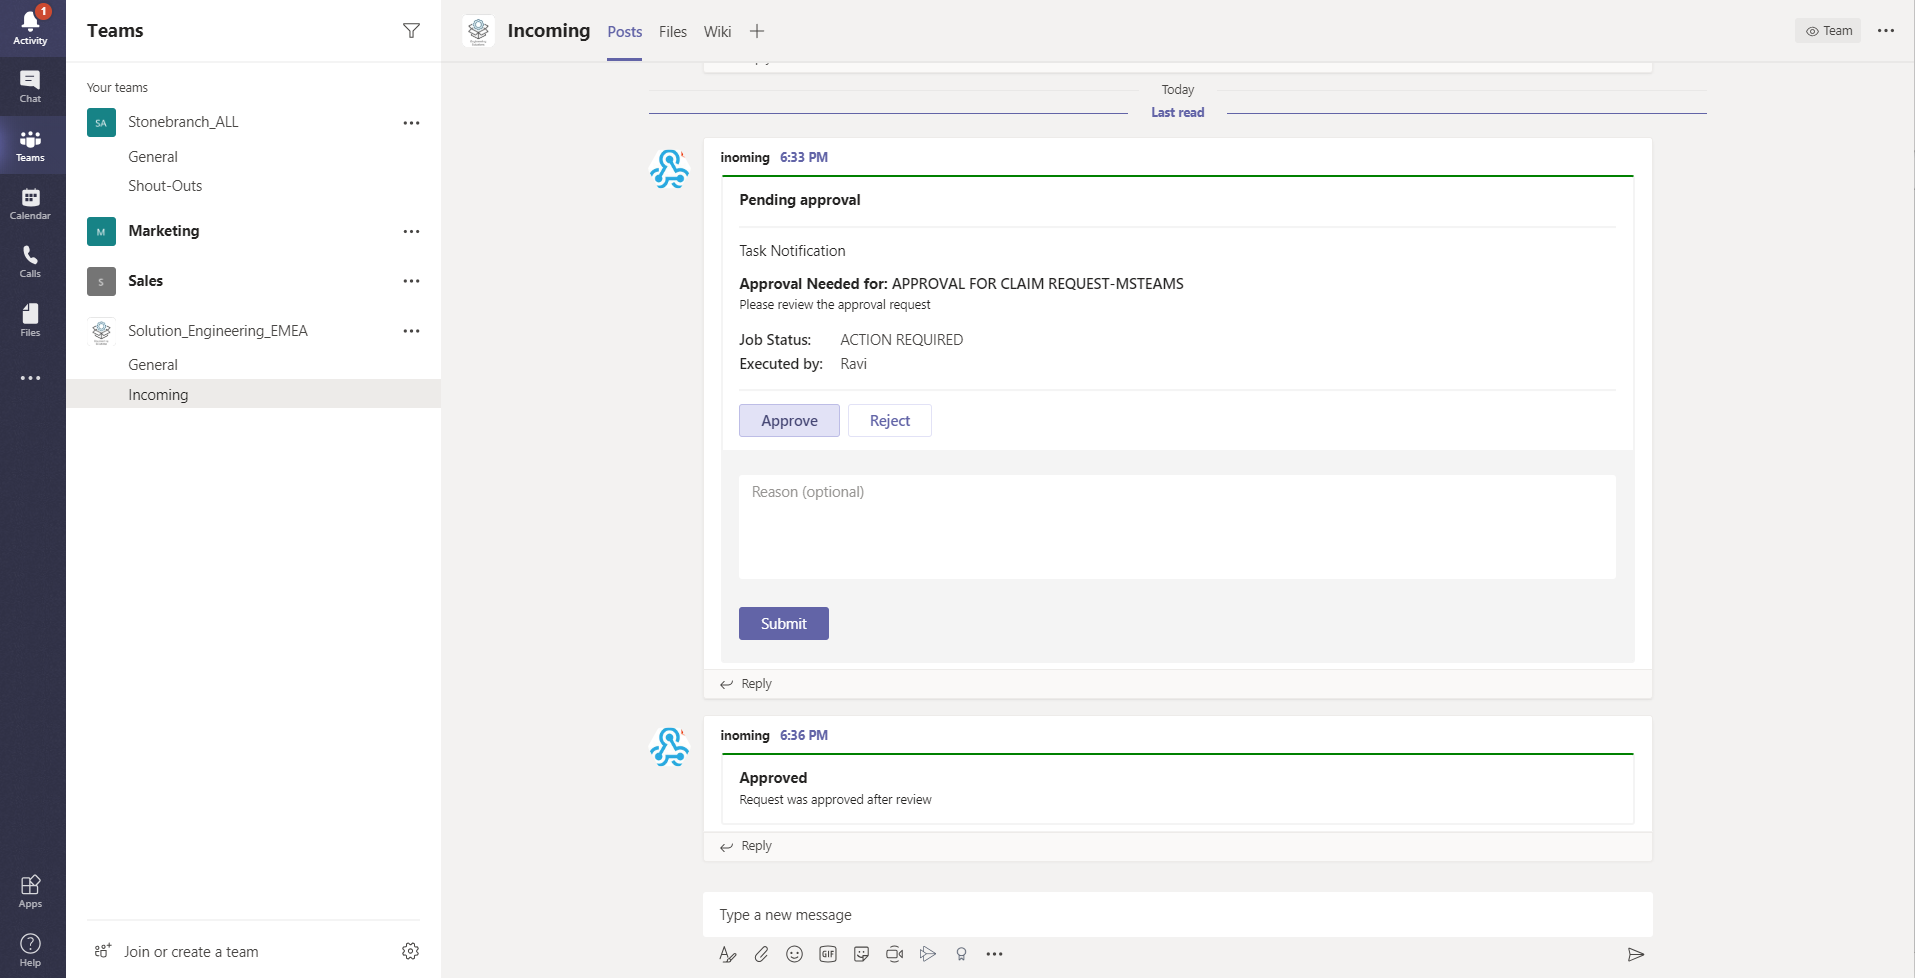
Task: Click the Team visibility button
Action: 1829,31
